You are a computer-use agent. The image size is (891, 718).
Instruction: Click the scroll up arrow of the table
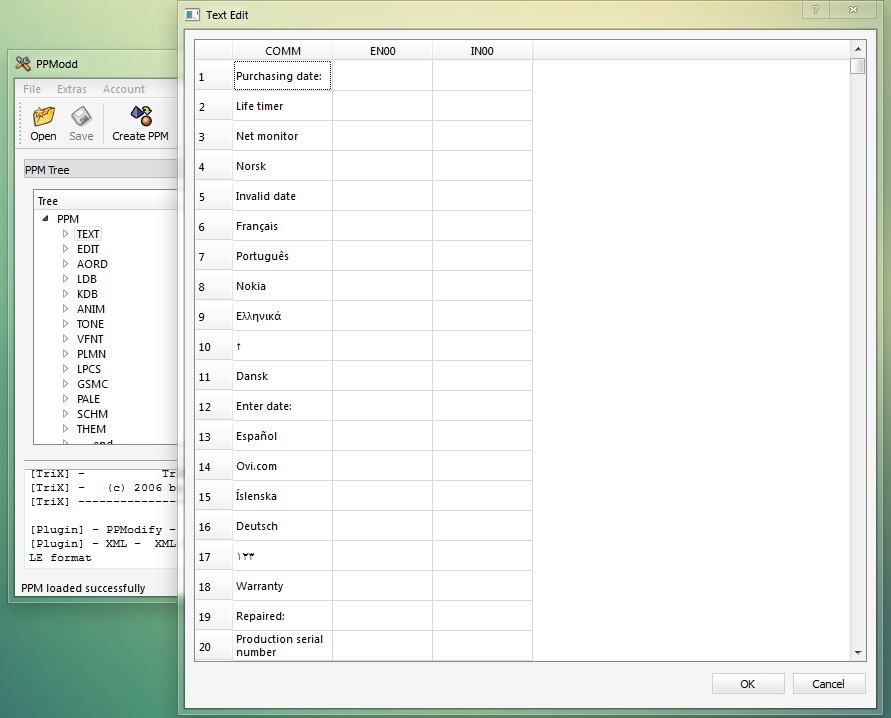pos(857,49)
